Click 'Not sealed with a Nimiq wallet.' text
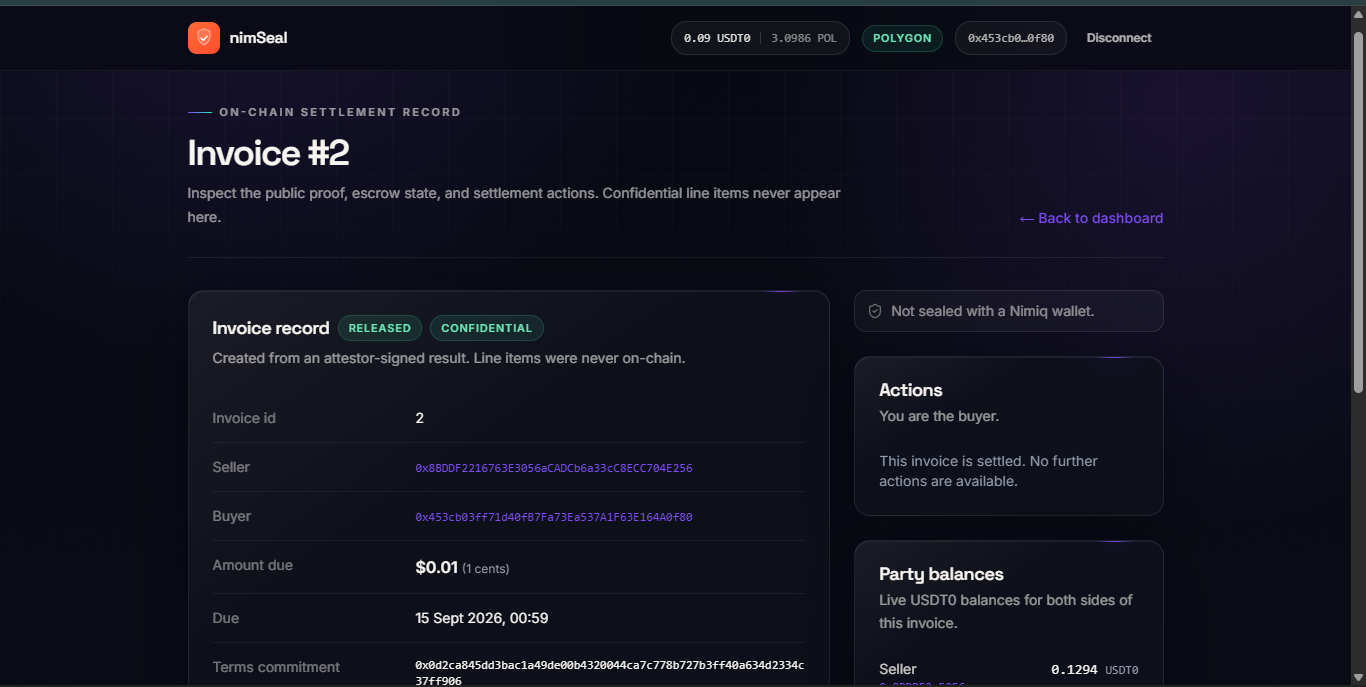The height and width of the screenshot is (687, 1366). [x=993, y=311]
